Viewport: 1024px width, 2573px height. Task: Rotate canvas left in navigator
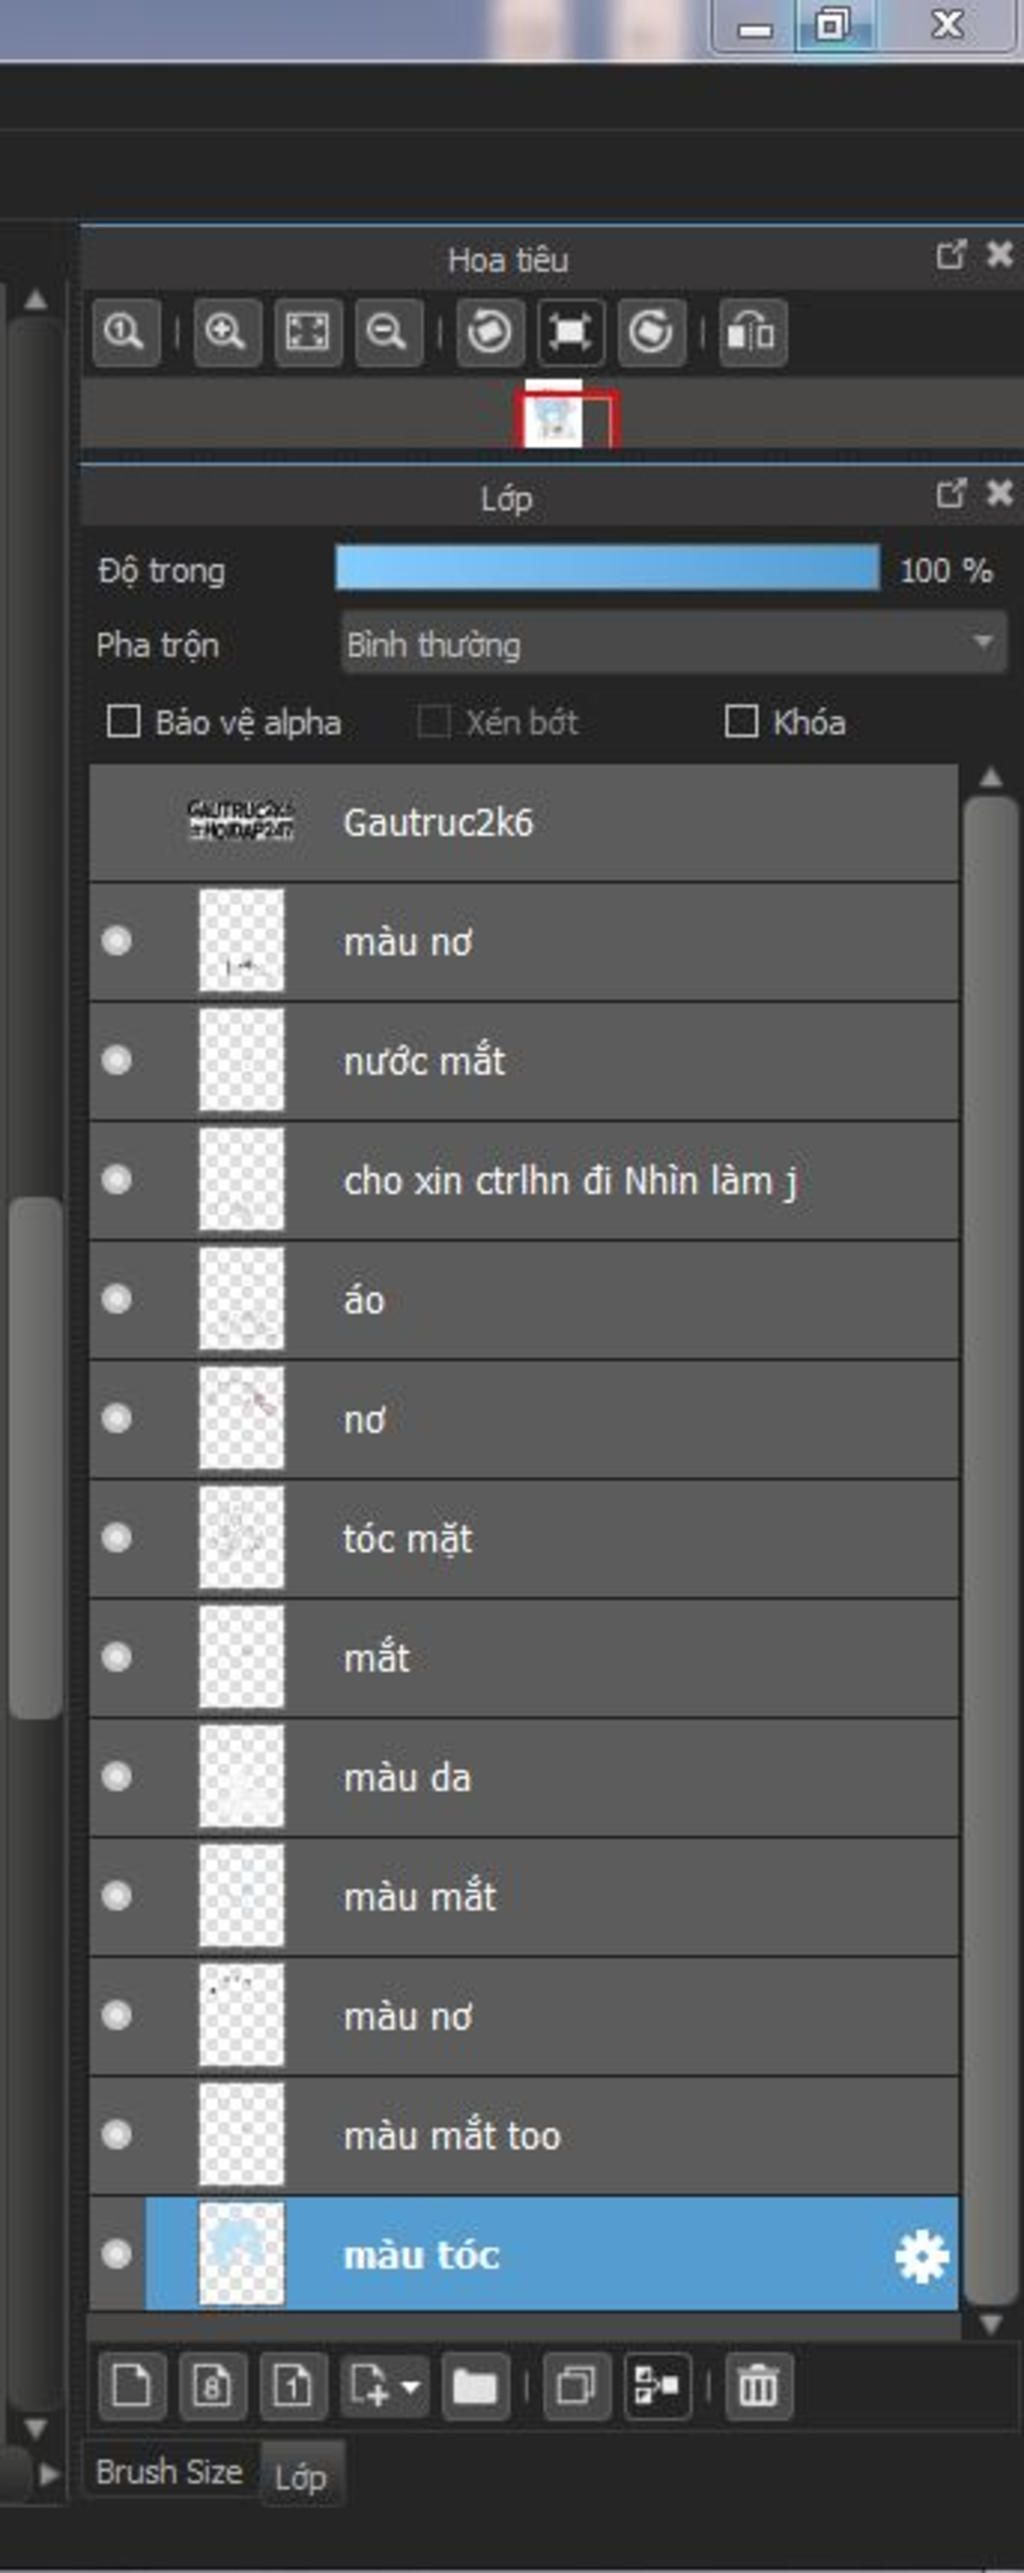[x=490, y=332]
